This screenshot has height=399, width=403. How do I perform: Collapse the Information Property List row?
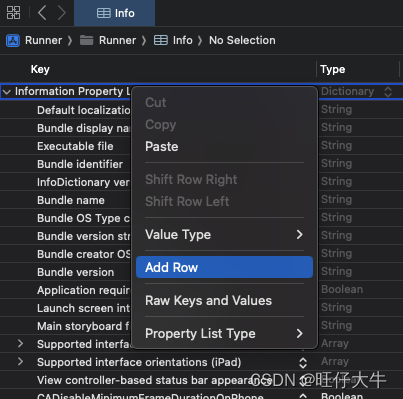pos(7,91)
